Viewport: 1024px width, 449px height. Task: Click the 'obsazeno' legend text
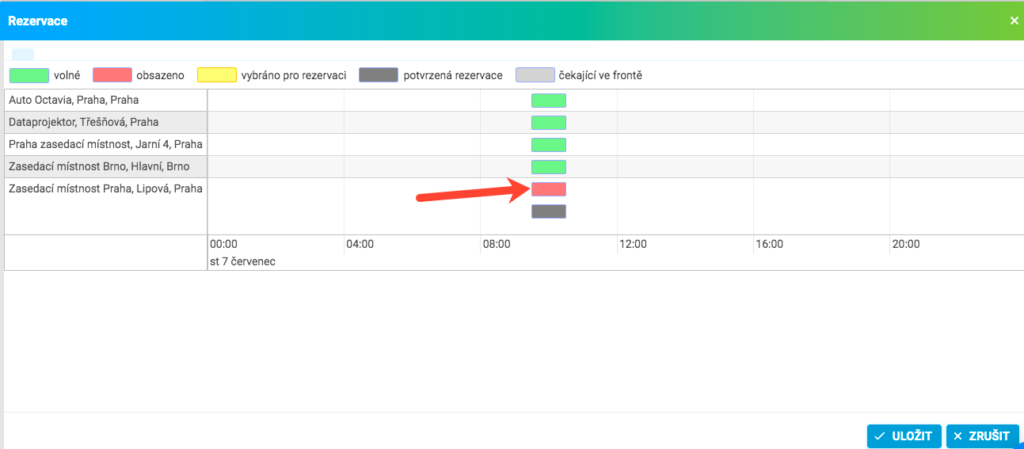(160, 76)
